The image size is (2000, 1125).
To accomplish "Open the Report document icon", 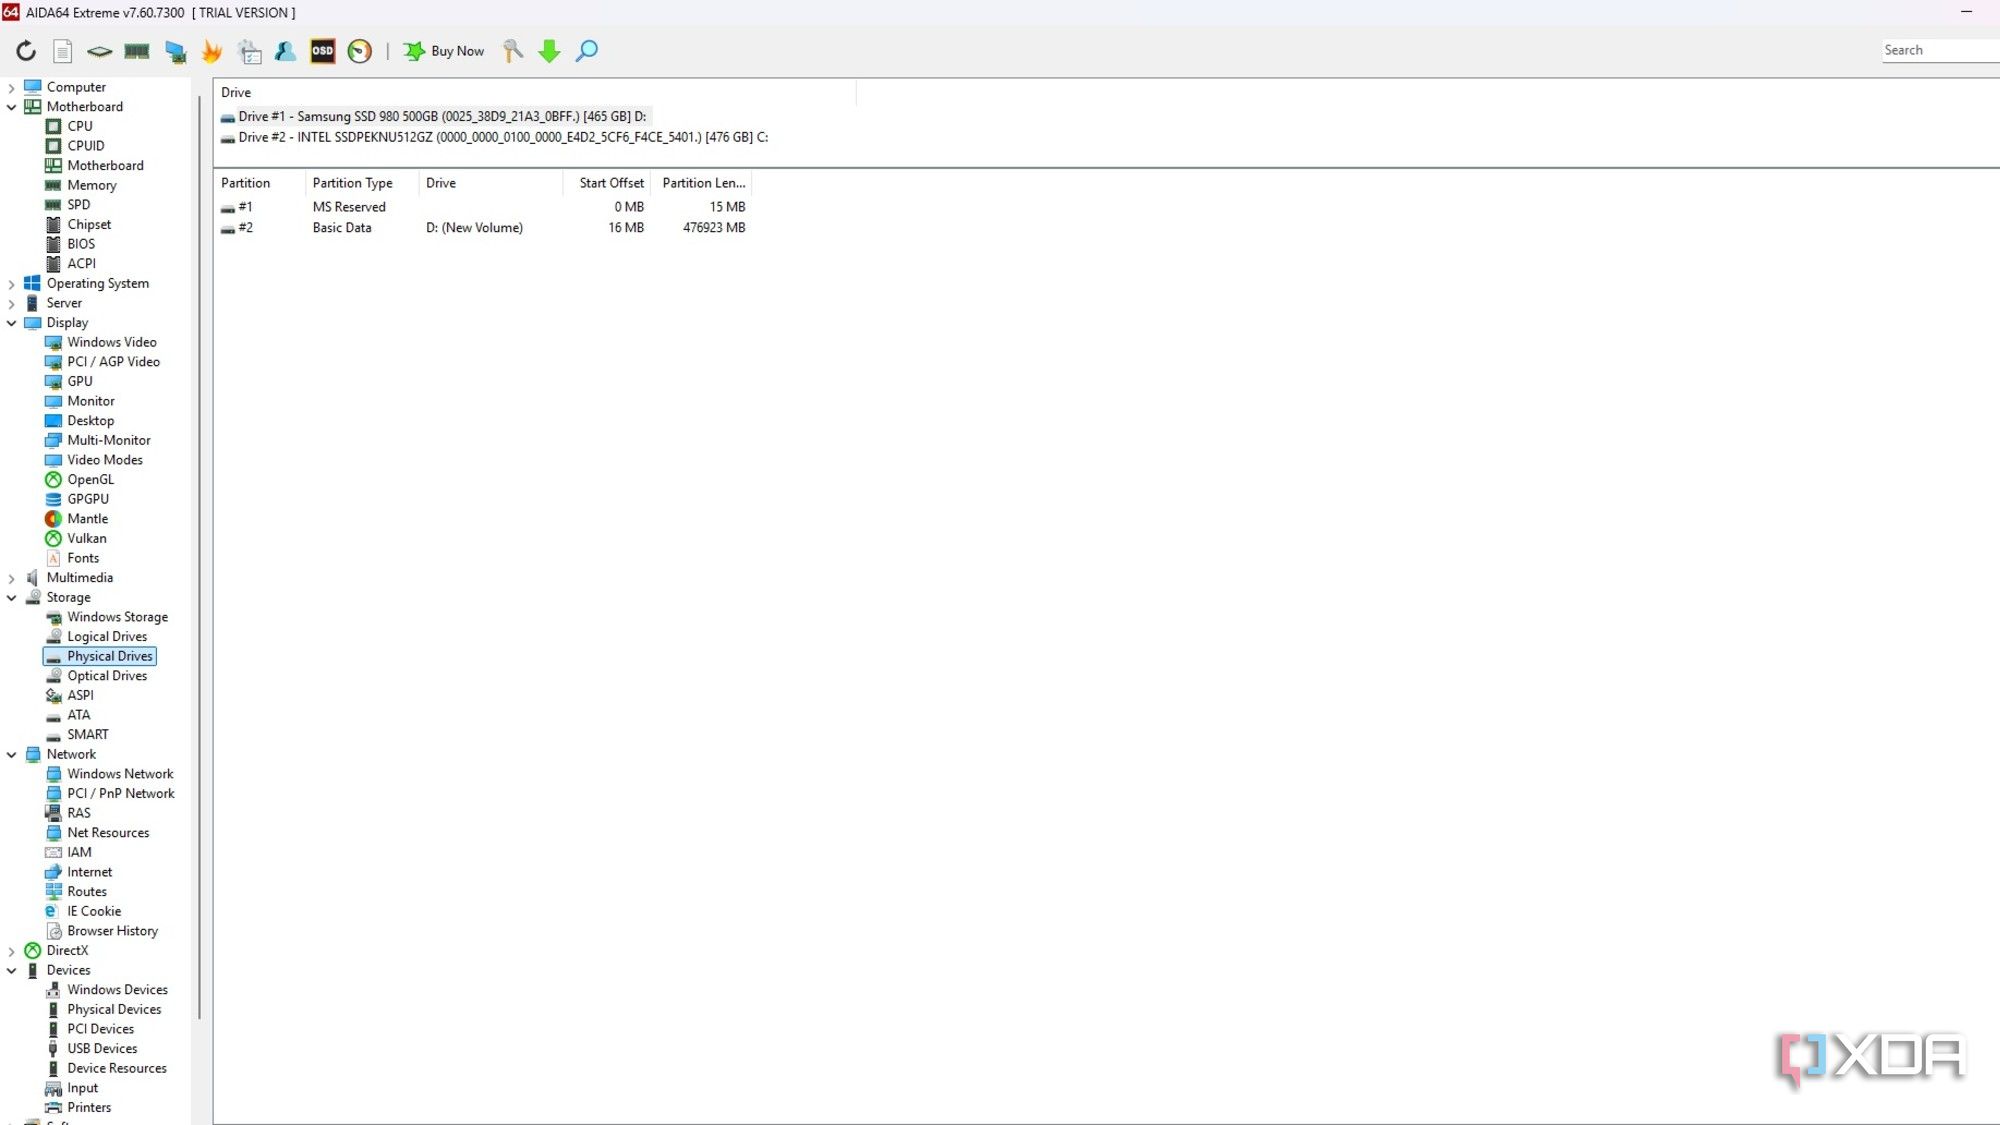I will (62, 51).
